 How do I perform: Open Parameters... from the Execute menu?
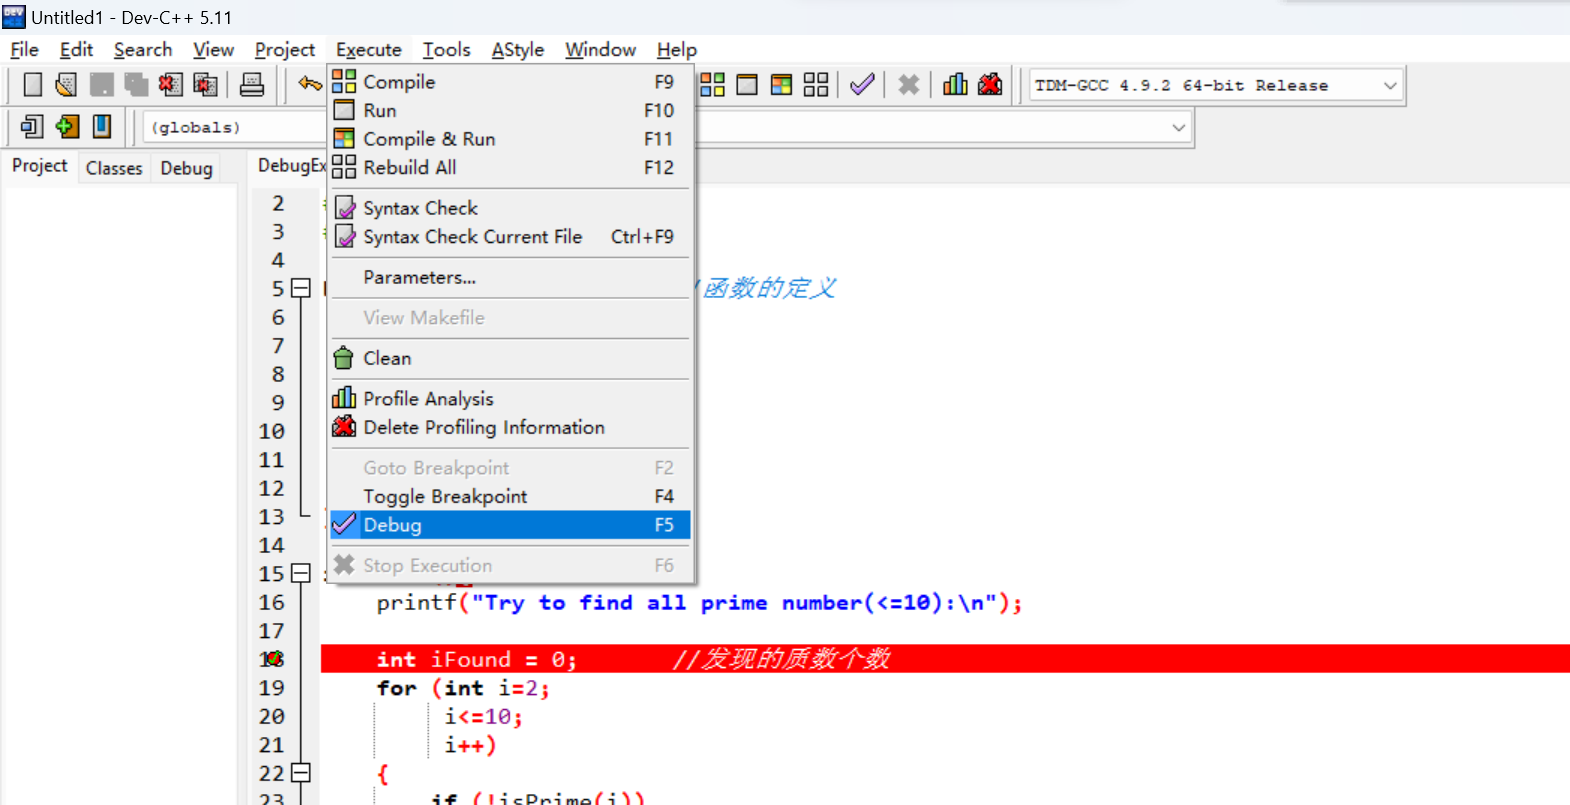(510, 277)
